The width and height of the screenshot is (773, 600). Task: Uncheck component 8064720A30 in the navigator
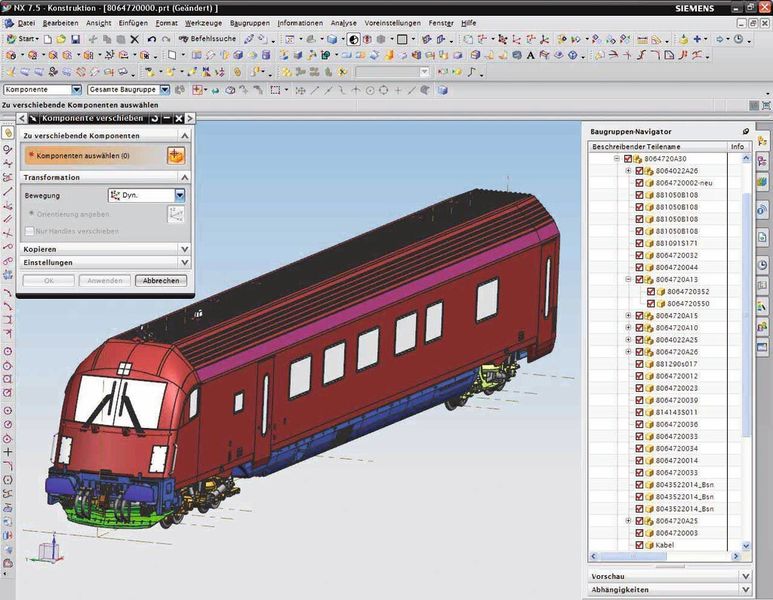[628, 159]
